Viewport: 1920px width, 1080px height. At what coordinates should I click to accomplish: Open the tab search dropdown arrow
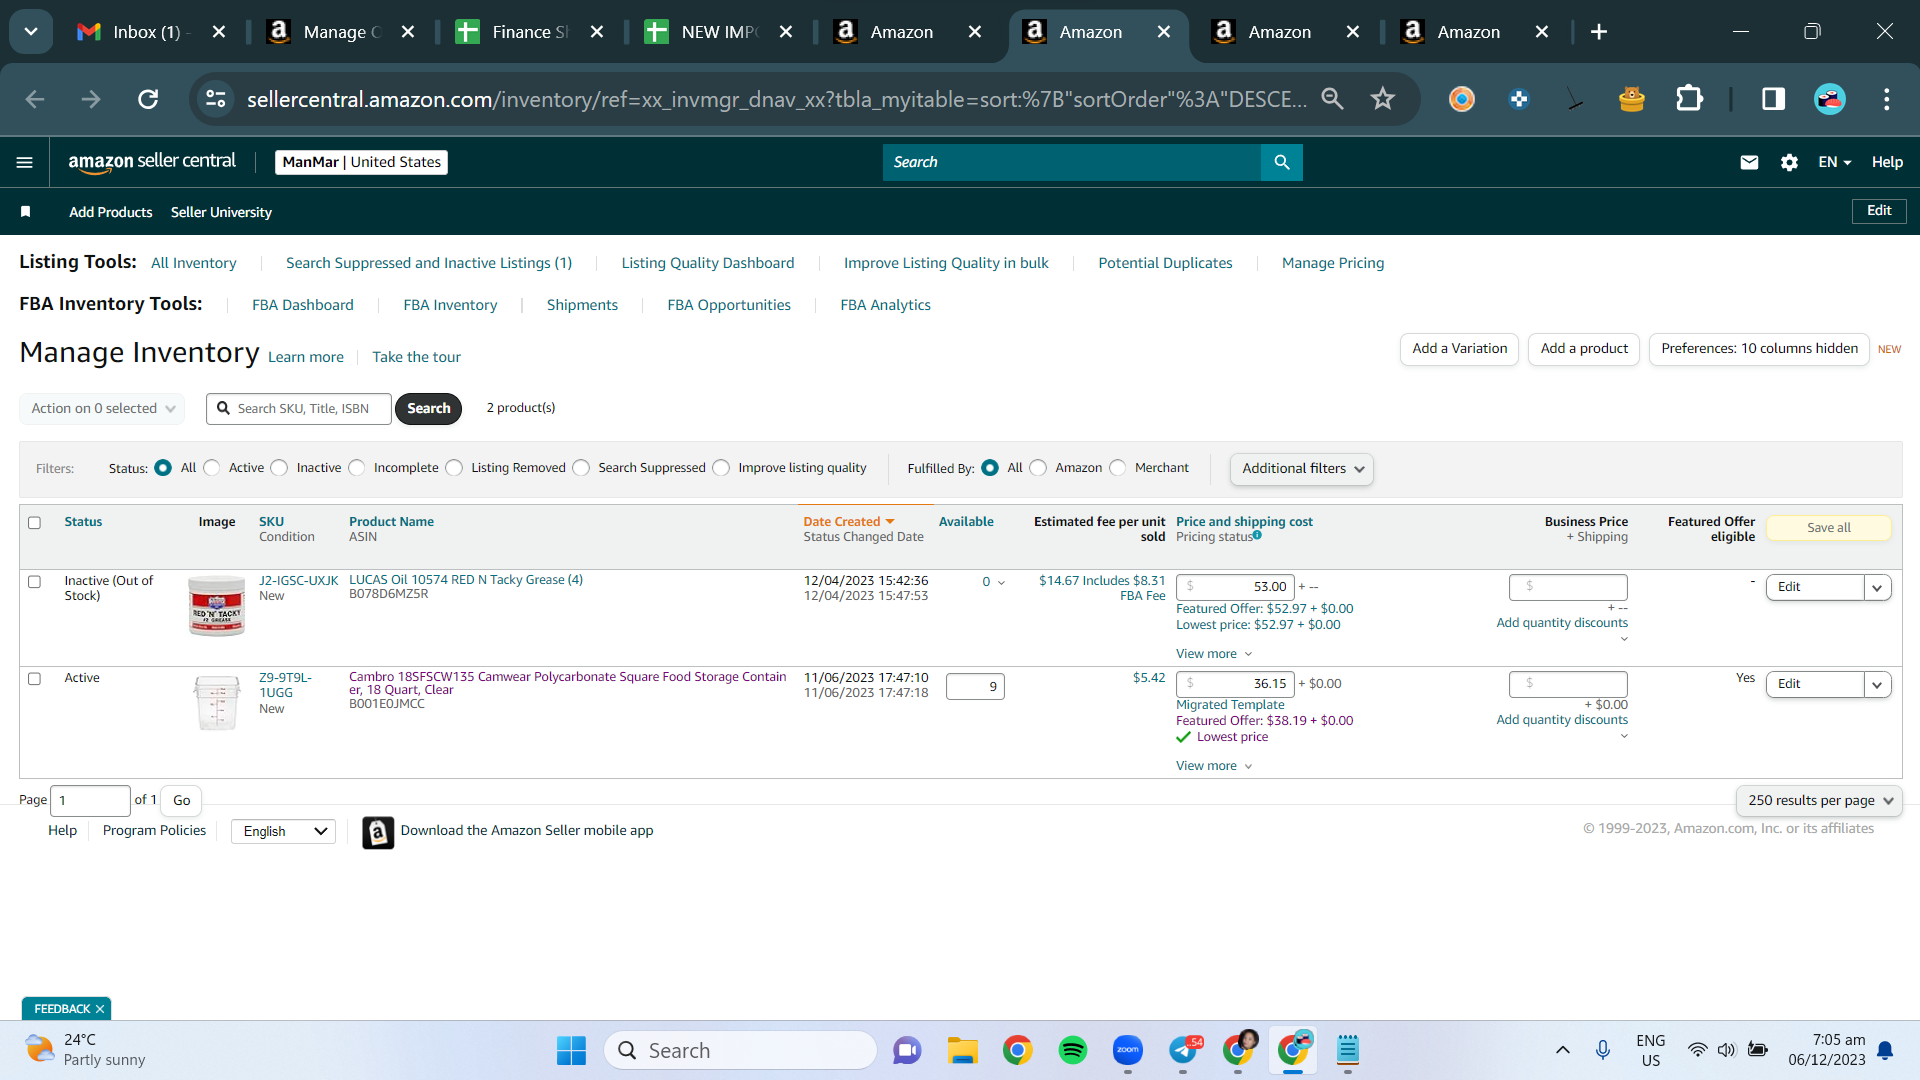(31, 32)
